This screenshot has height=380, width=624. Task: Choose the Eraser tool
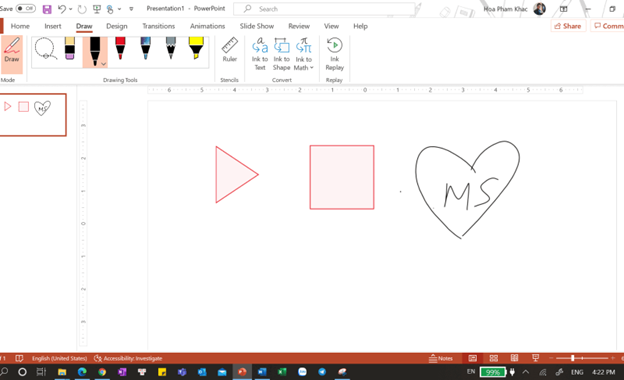click(x=70, y=48)
